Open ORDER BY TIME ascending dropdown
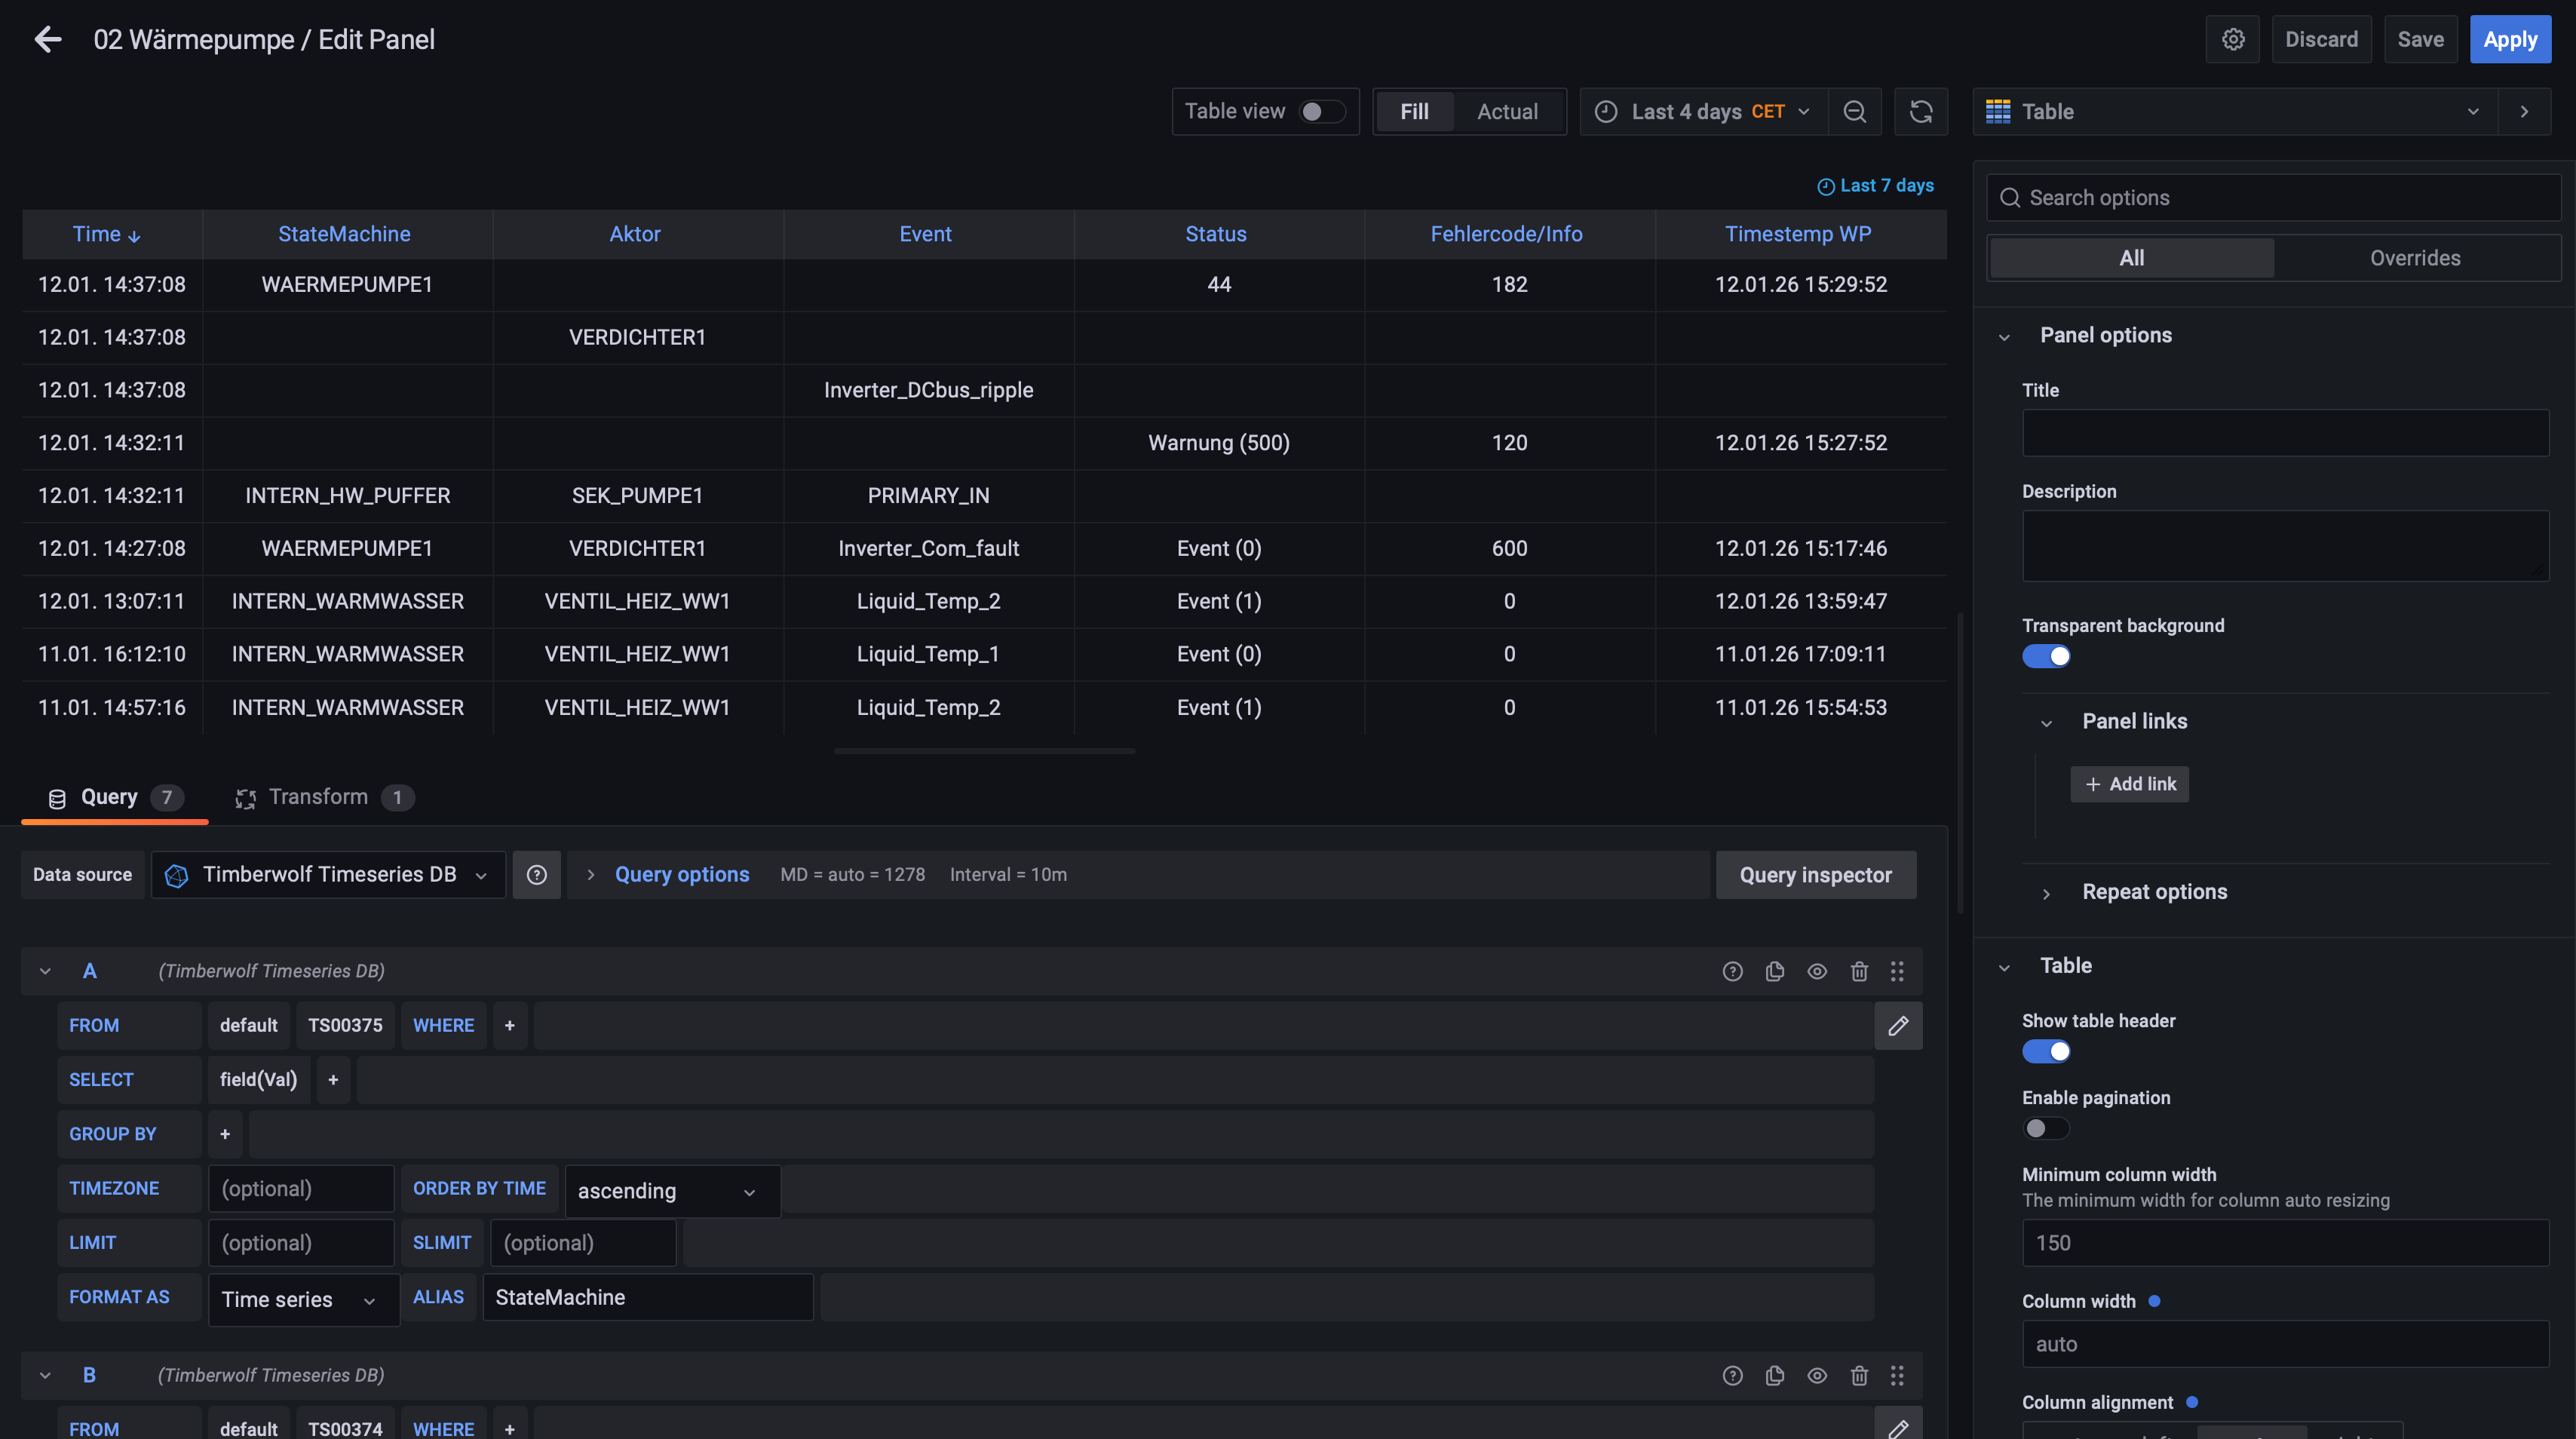Image resolution: width=2576 pixels, height=1439 pixels. (671, 1191)
